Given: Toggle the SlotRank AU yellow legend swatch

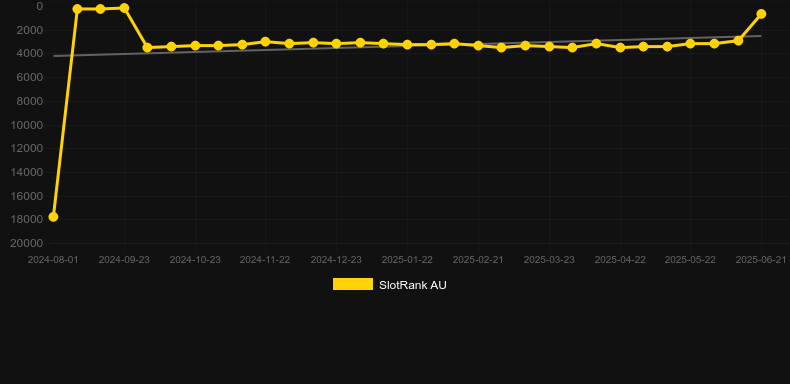Looking at the screenshot, I should tap(353, 284).
